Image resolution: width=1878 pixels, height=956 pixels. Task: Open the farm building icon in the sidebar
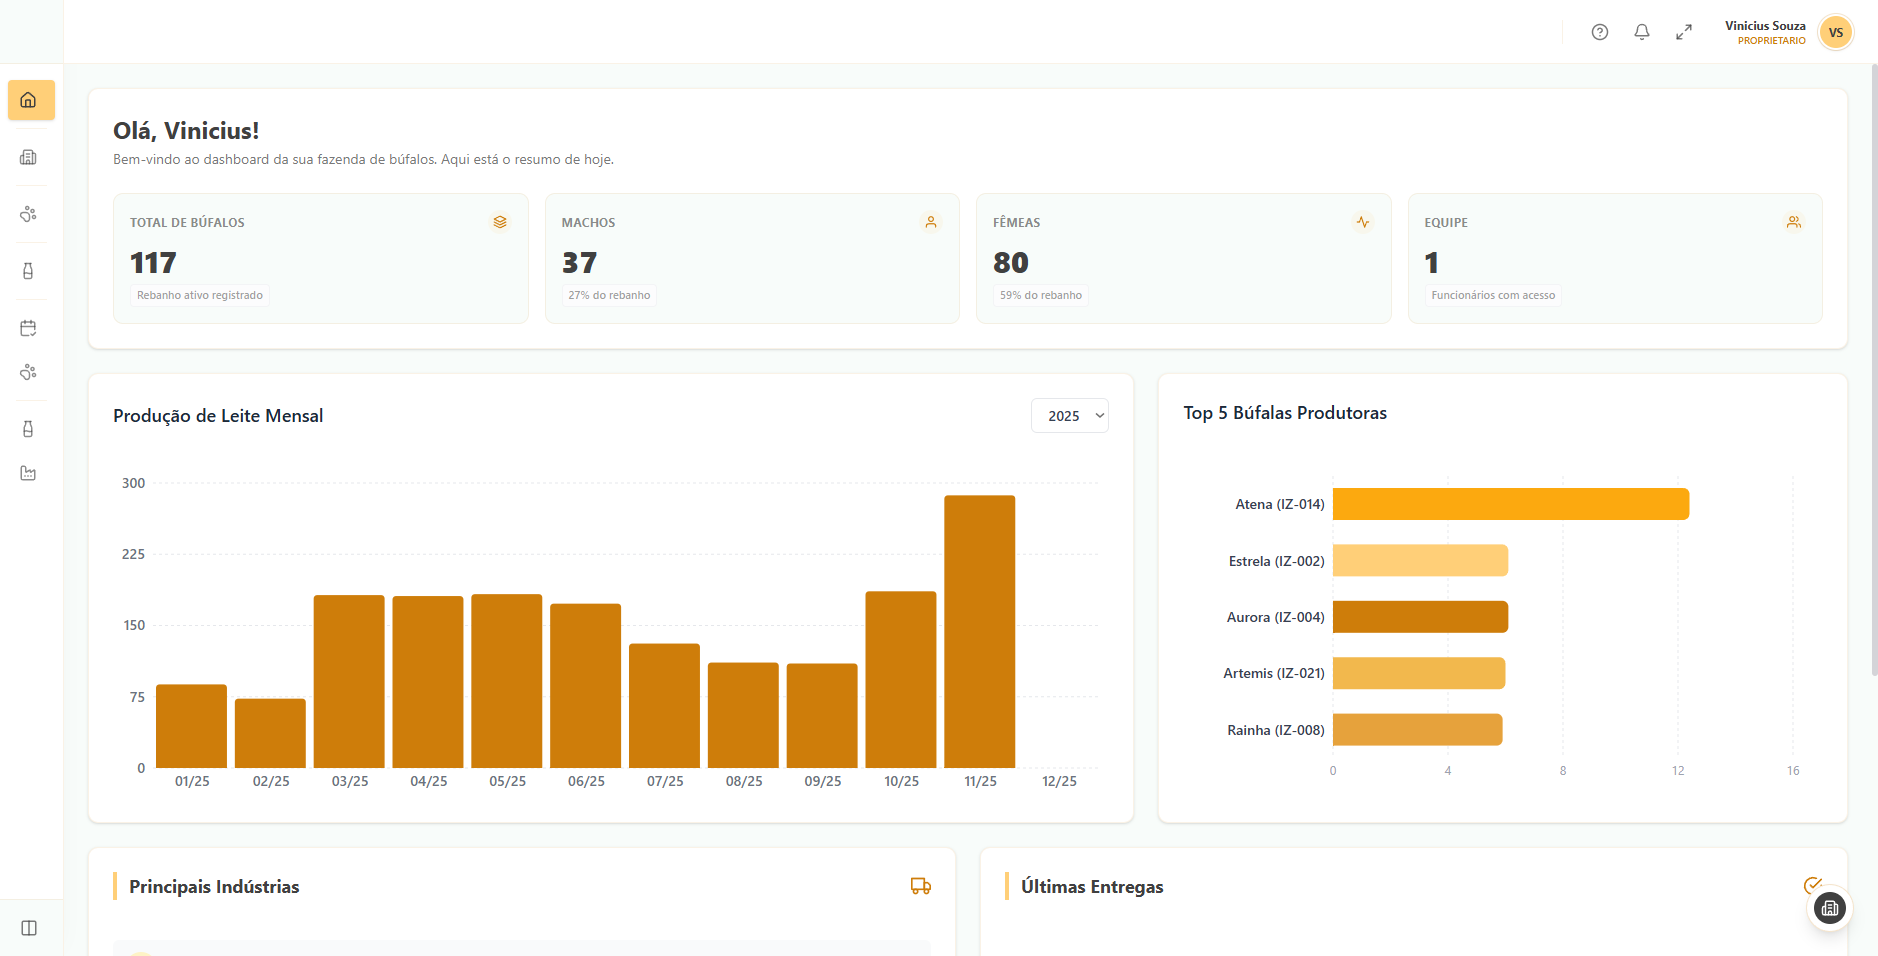[29, 157]
